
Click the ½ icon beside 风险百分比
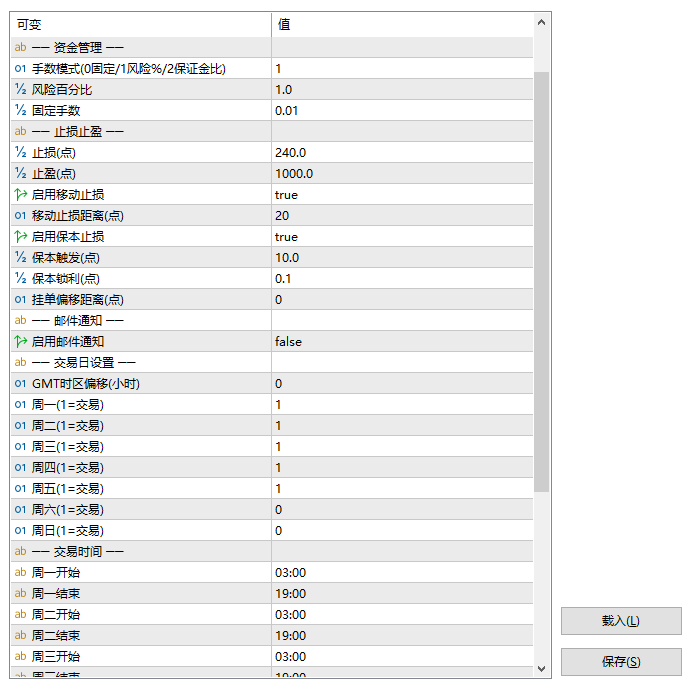click(20, 89)
